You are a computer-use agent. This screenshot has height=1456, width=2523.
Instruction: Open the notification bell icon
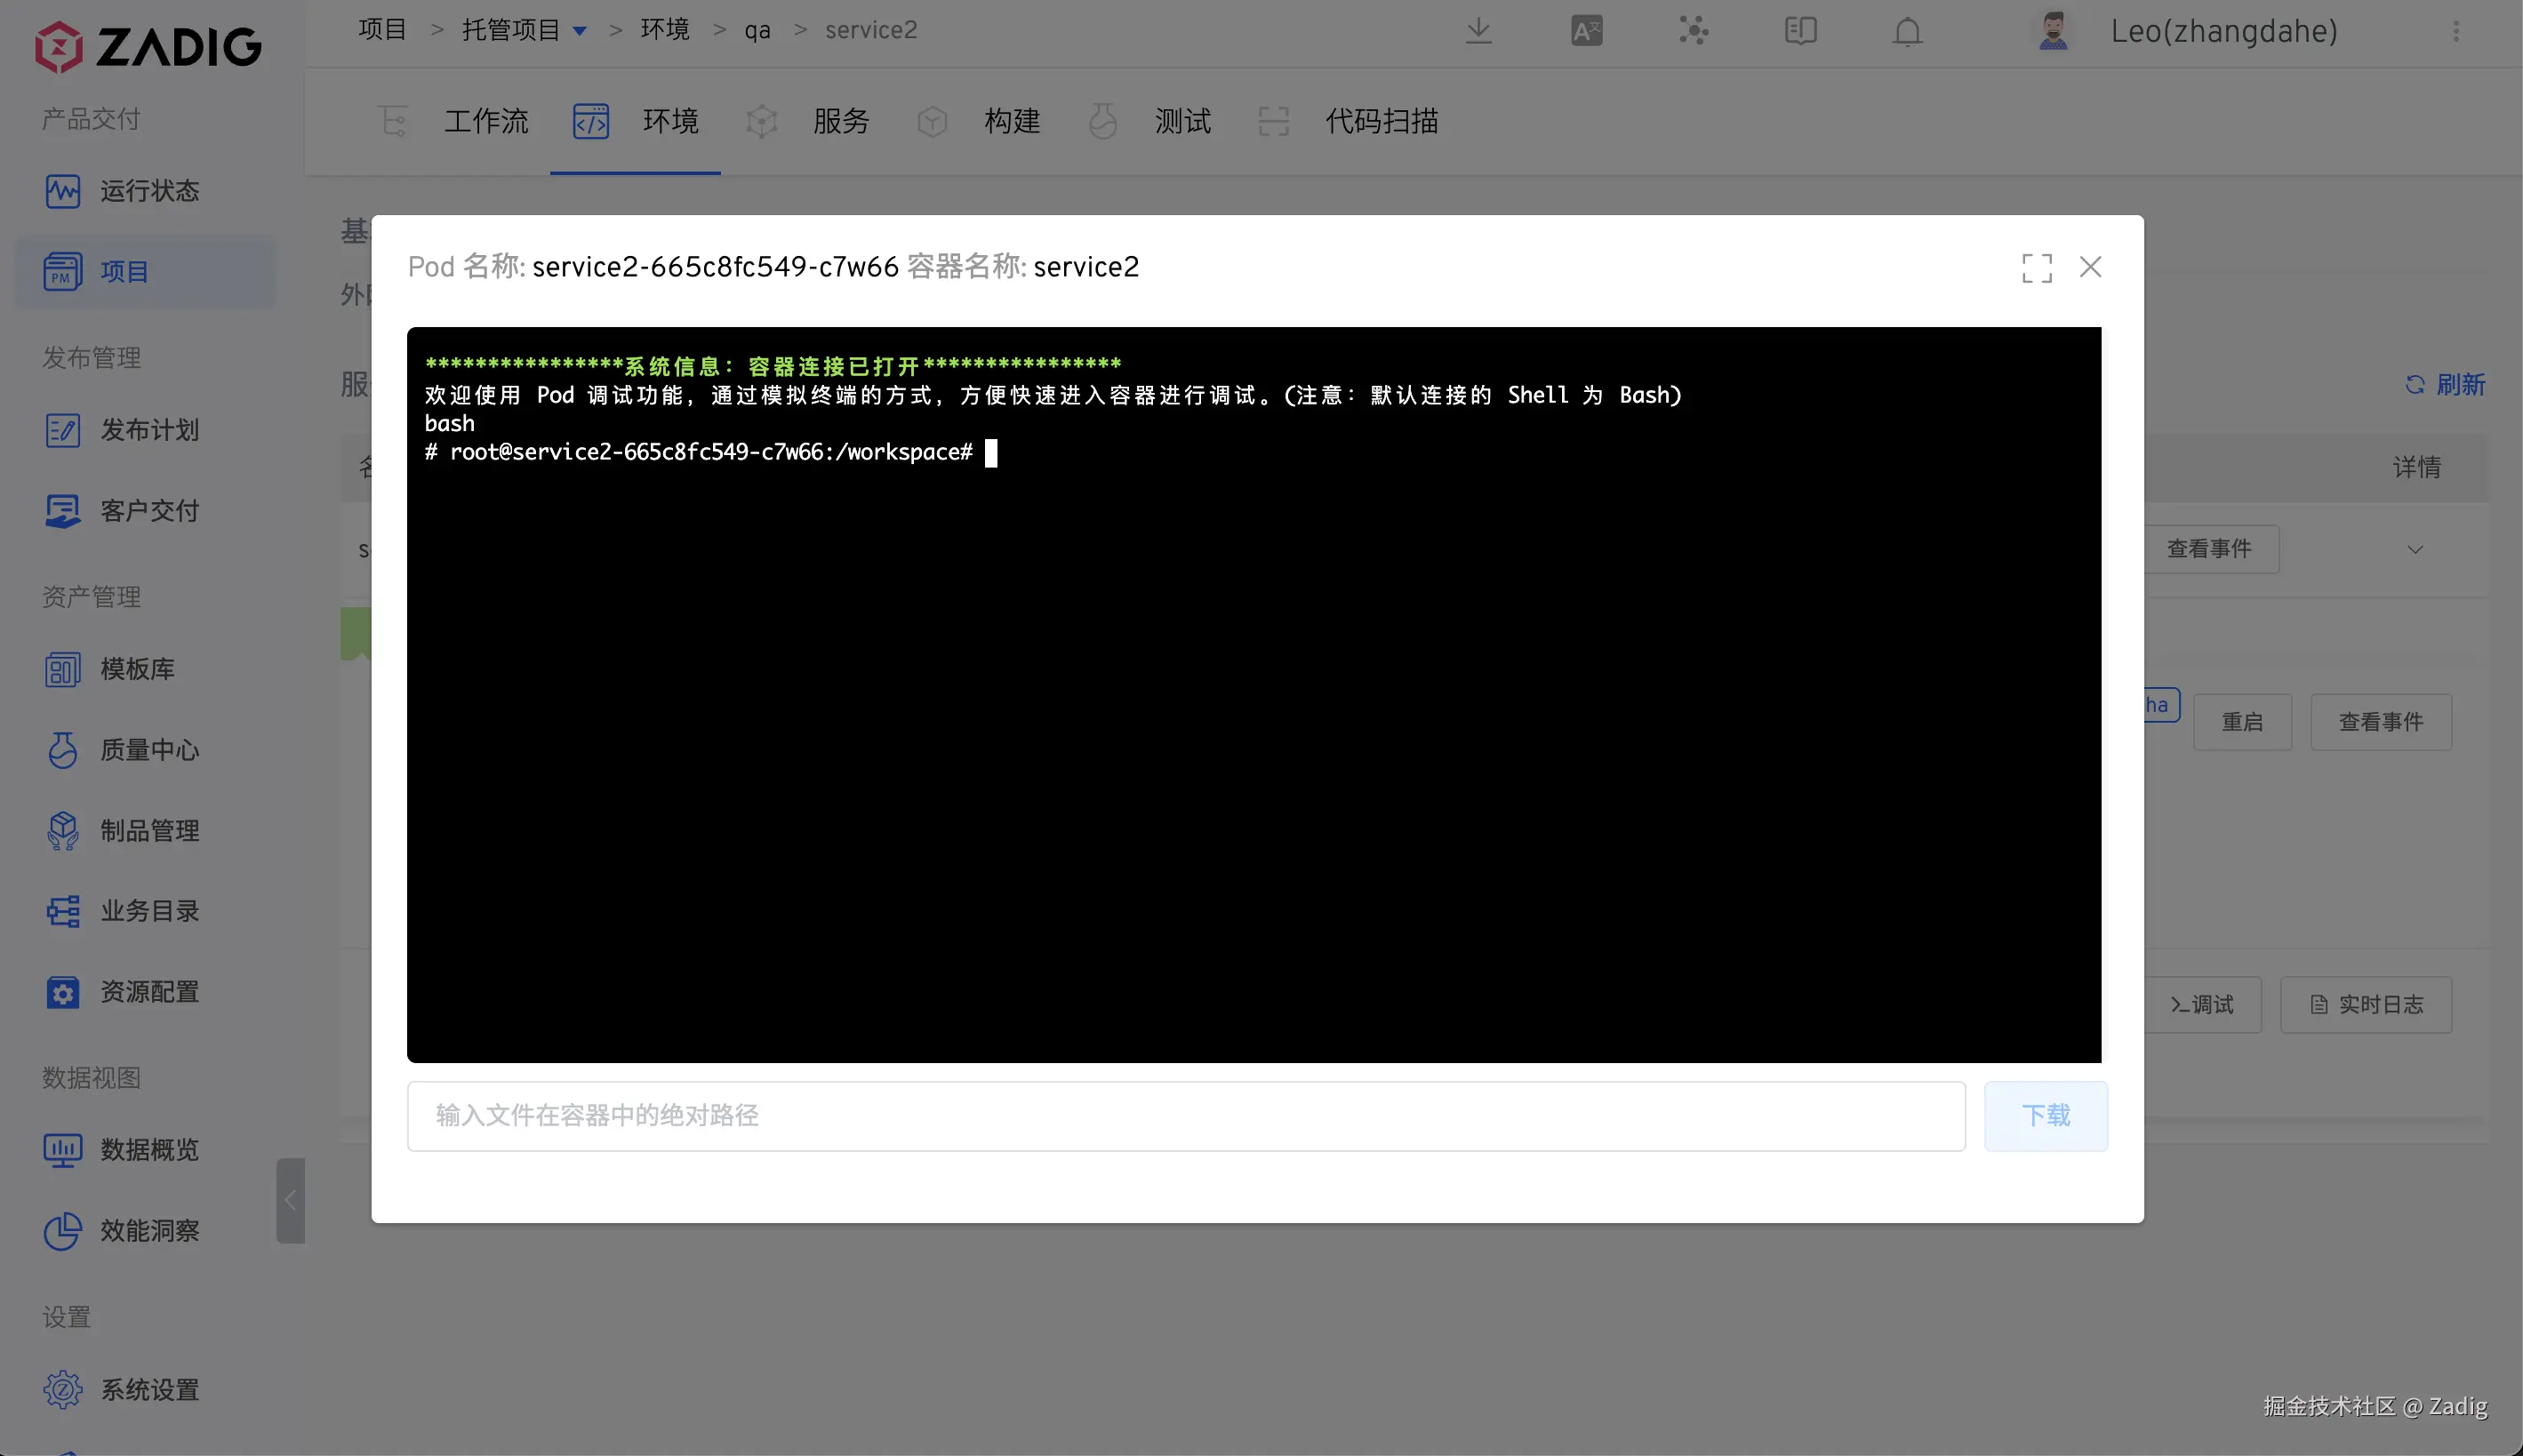click(x=1907, y=31)
